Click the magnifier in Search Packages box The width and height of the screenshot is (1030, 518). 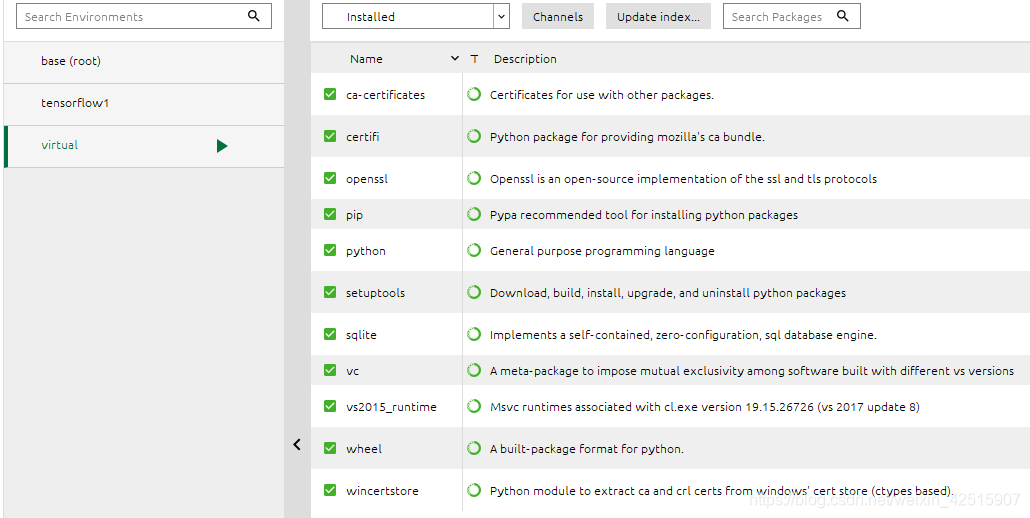pos(843,16)
